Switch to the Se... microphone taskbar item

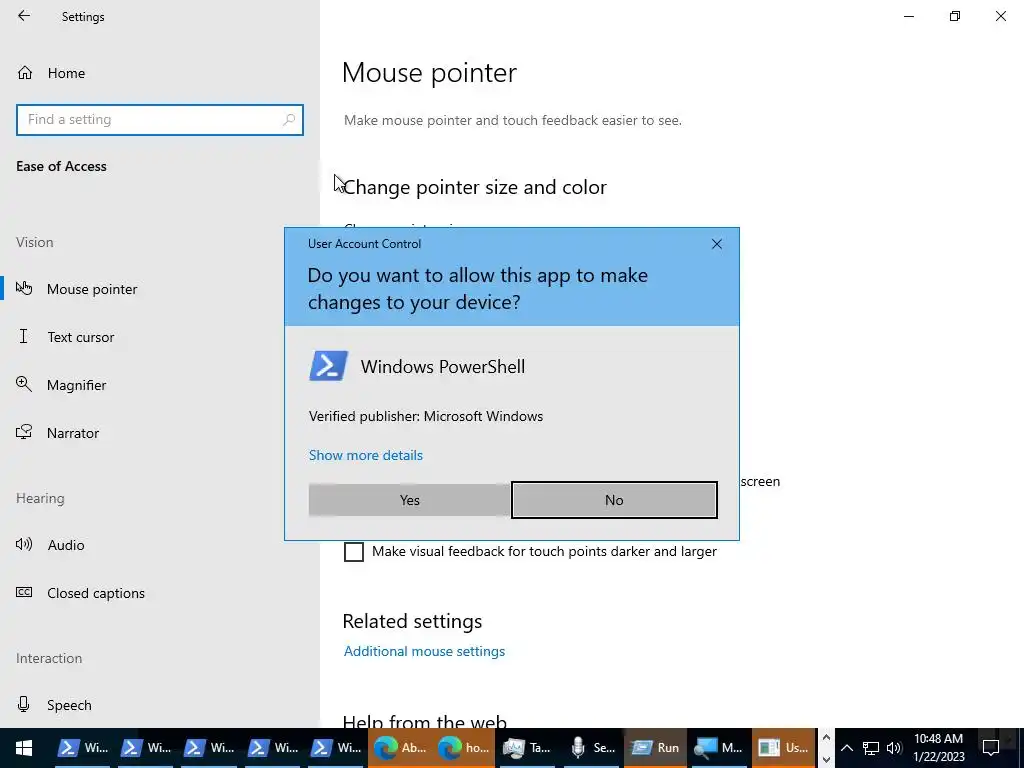click(591, 748)
